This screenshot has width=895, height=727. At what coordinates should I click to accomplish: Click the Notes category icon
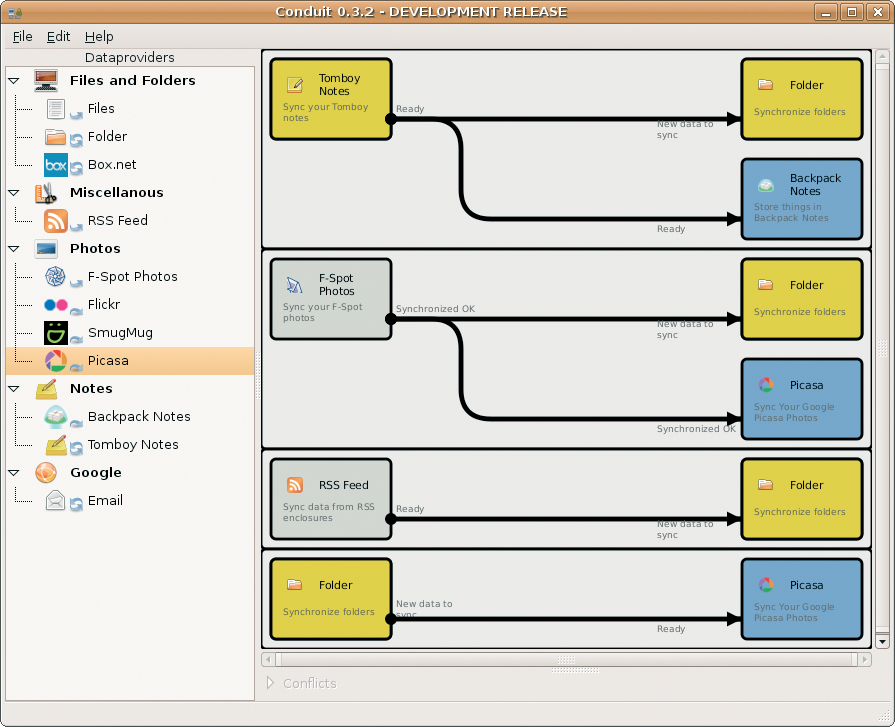[46, 389]
